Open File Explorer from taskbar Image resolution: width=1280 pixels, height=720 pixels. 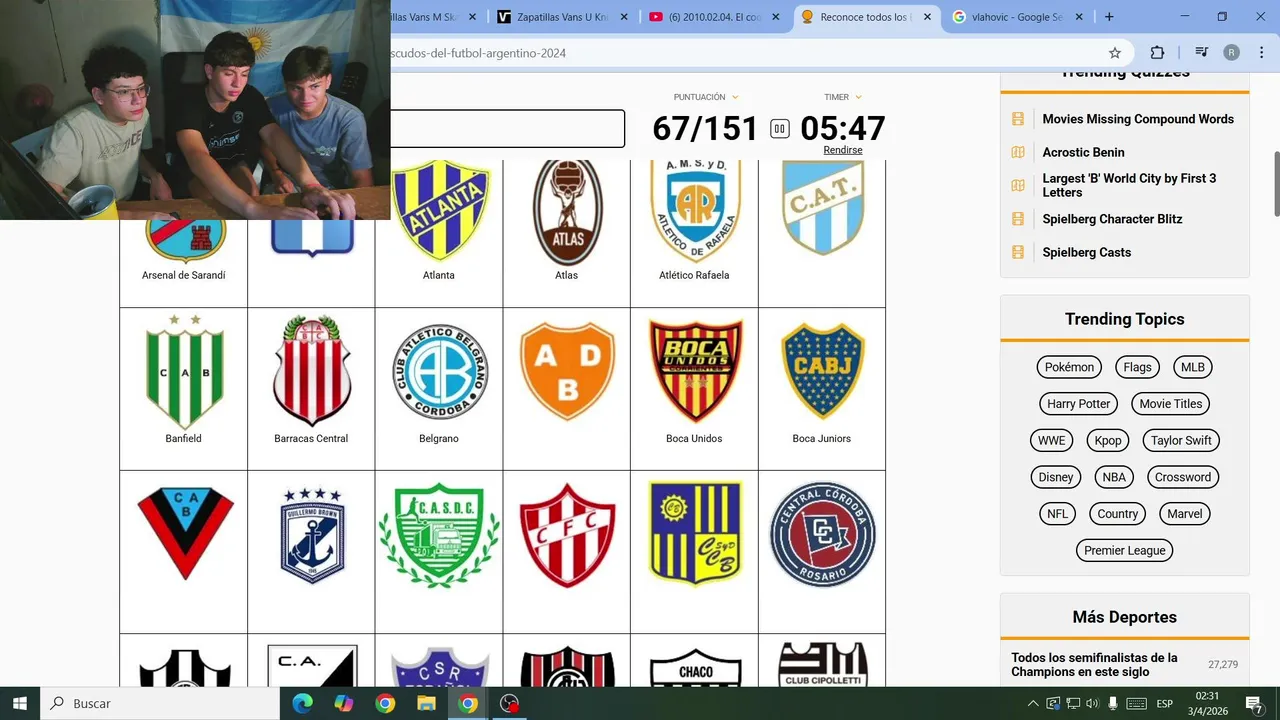point(426,703)
